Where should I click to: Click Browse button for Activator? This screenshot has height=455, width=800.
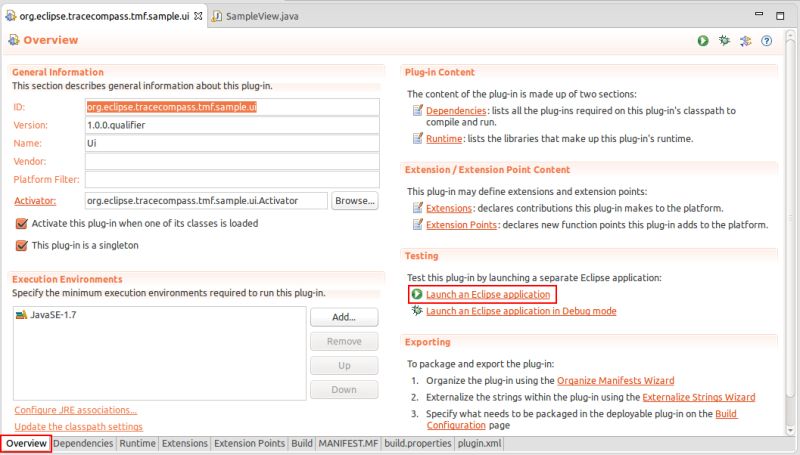[x=355, y=200]
